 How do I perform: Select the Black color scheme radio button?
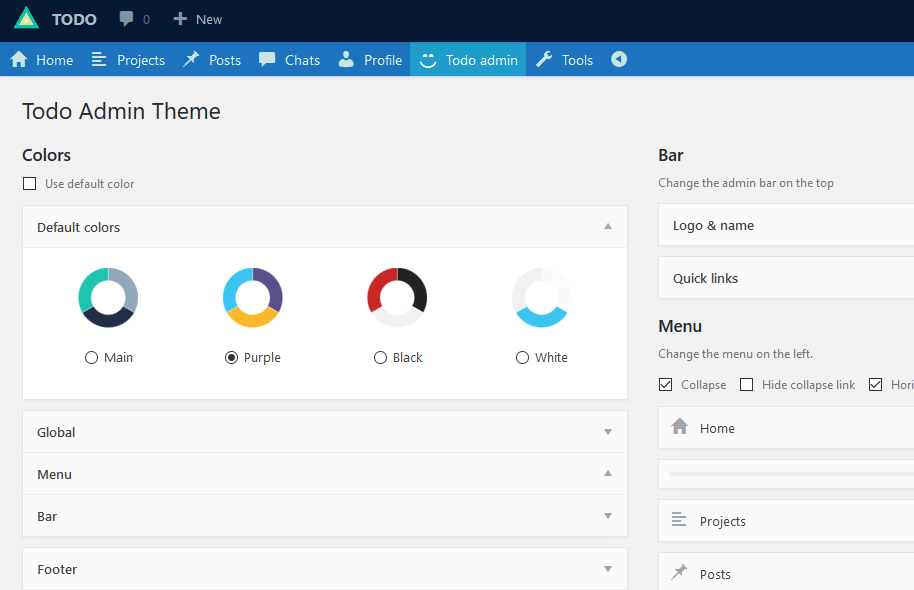[380, 358]
